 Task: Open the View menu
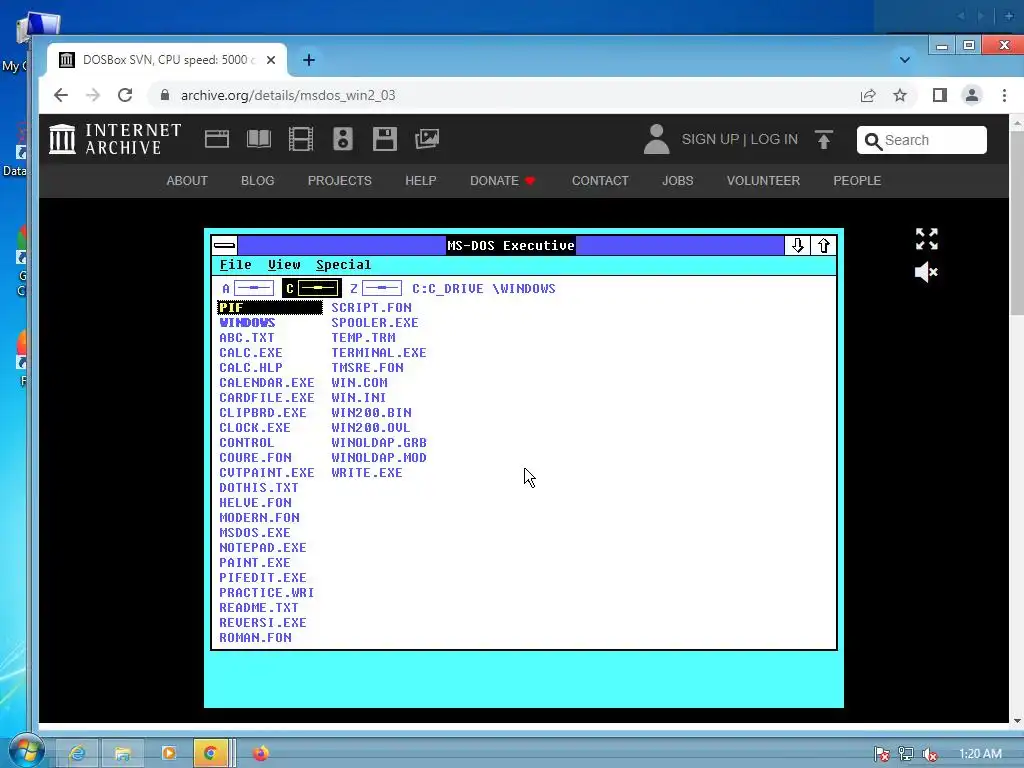(x=284, y=264)
